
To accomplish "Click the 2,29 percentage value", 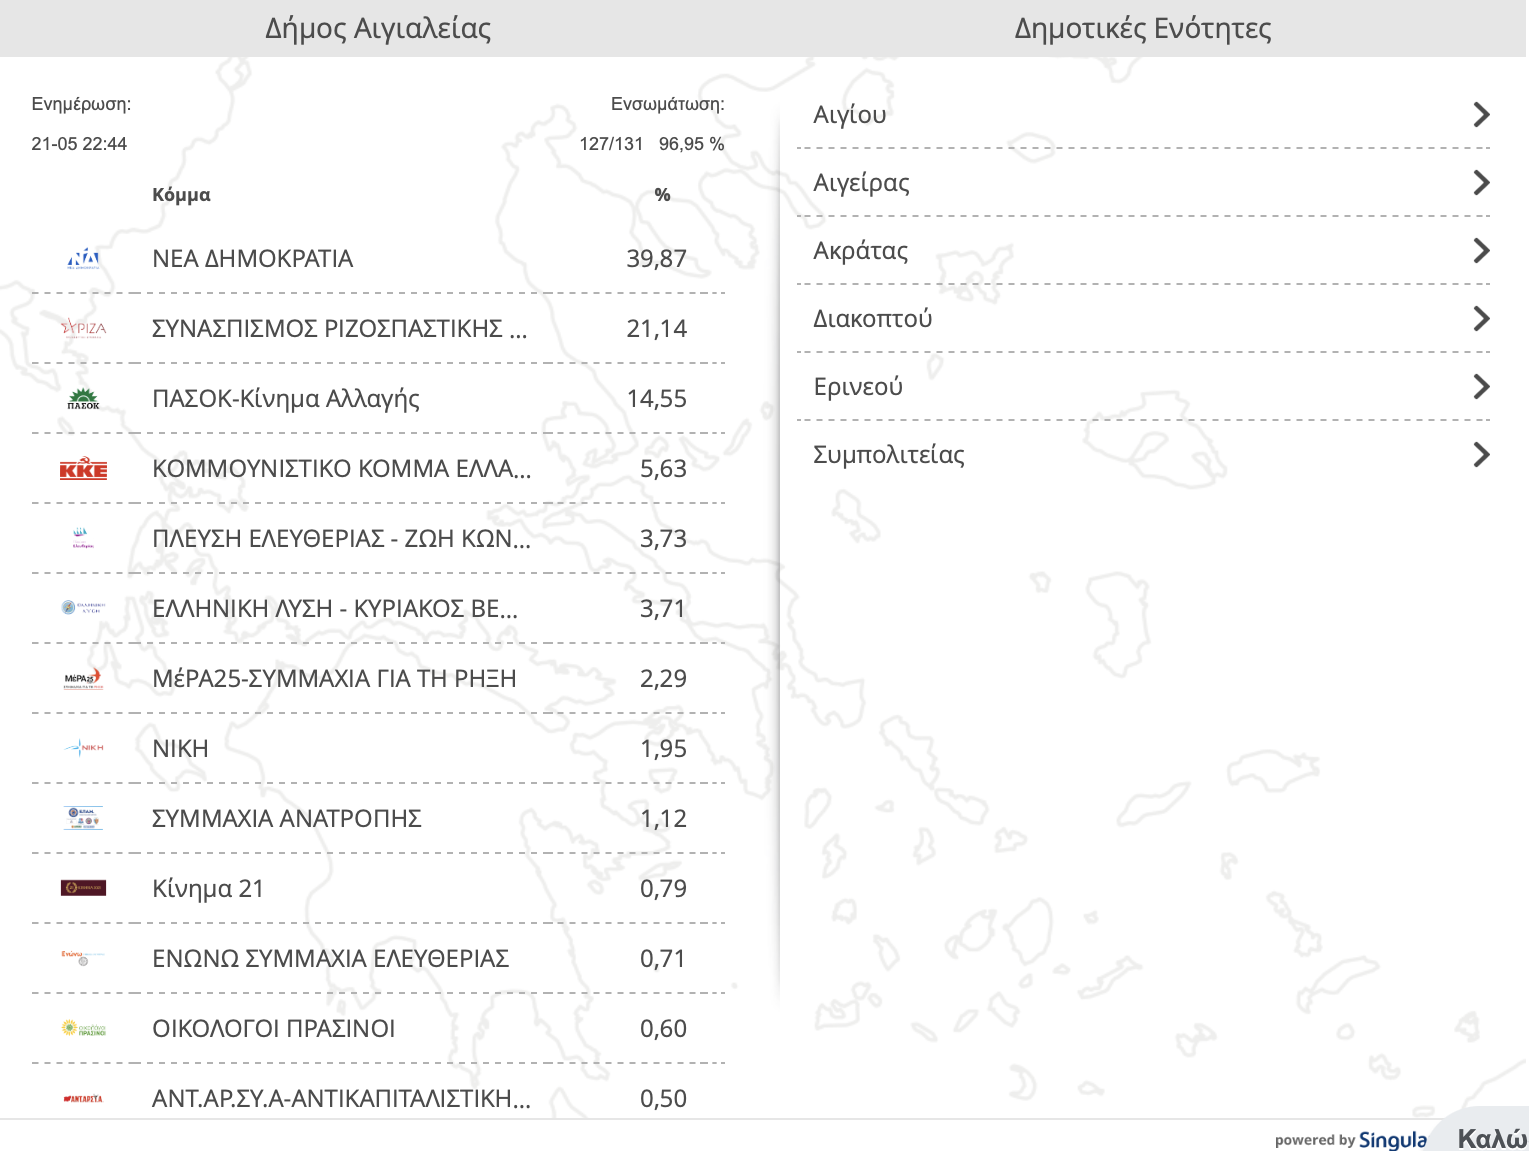I will 663,679.
